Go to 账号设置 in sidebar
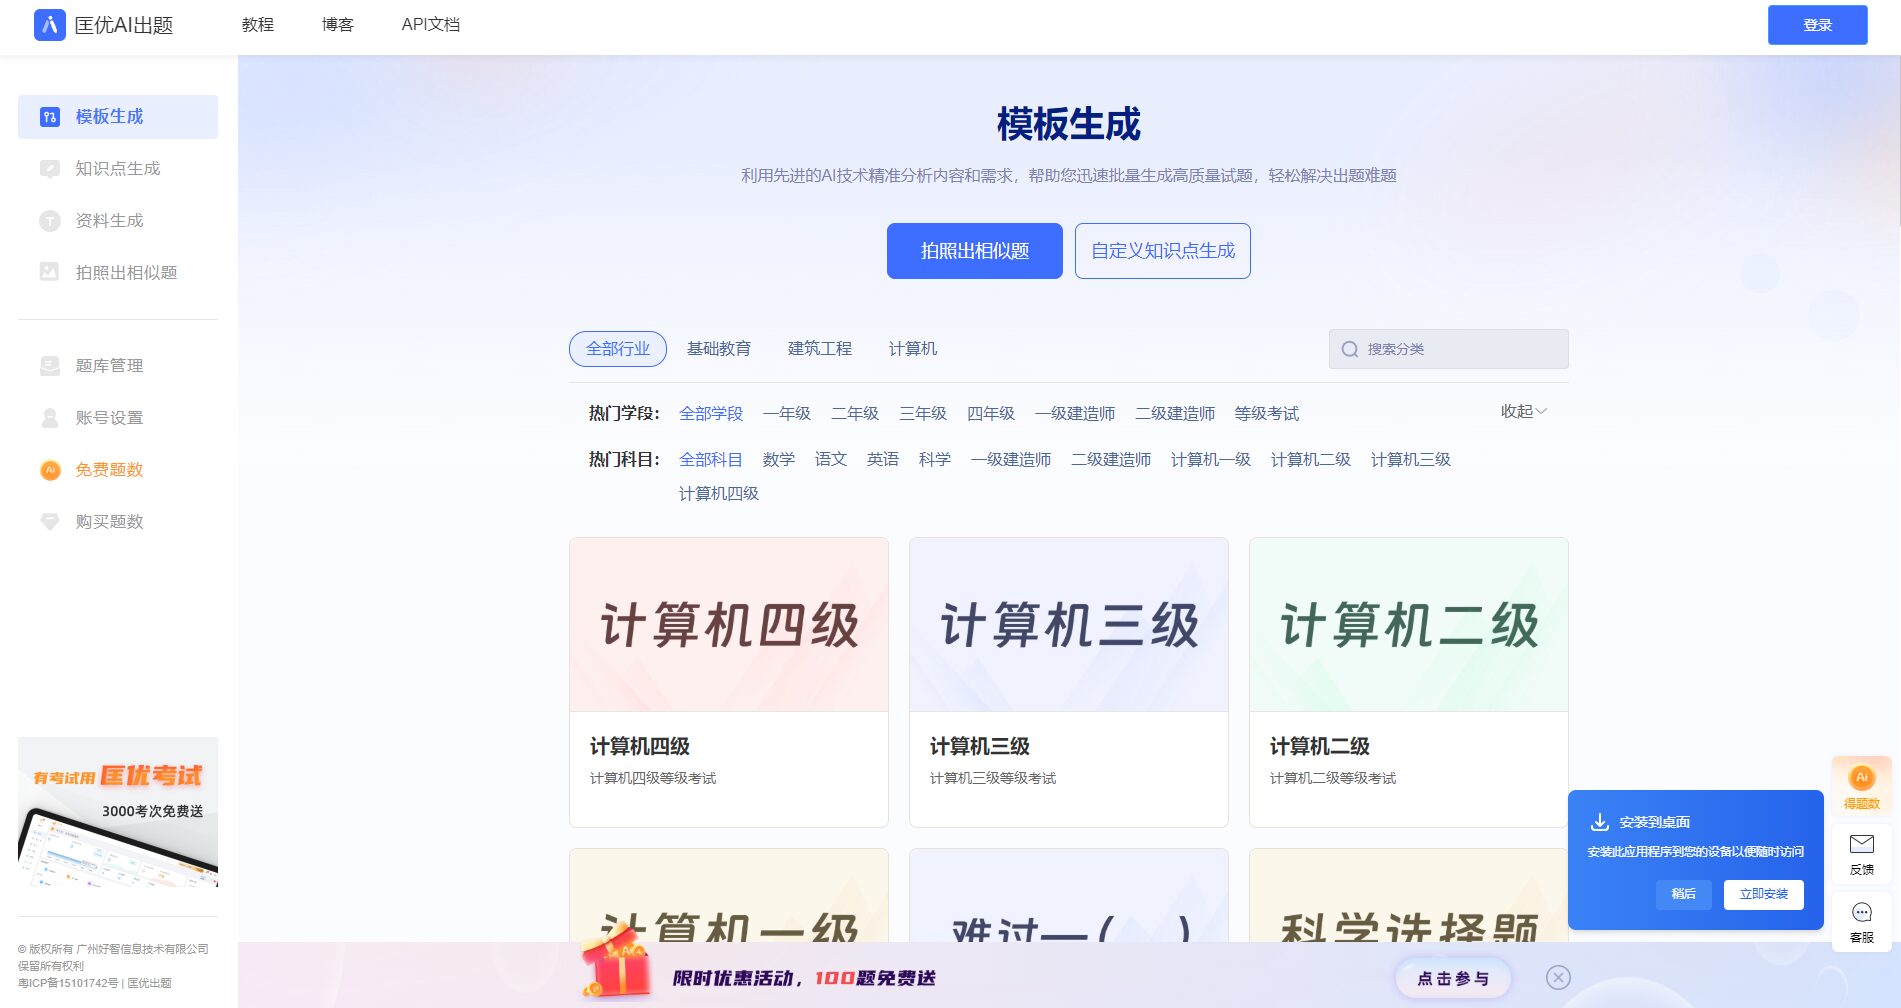 pyautogui.click(x=109, y=418)
